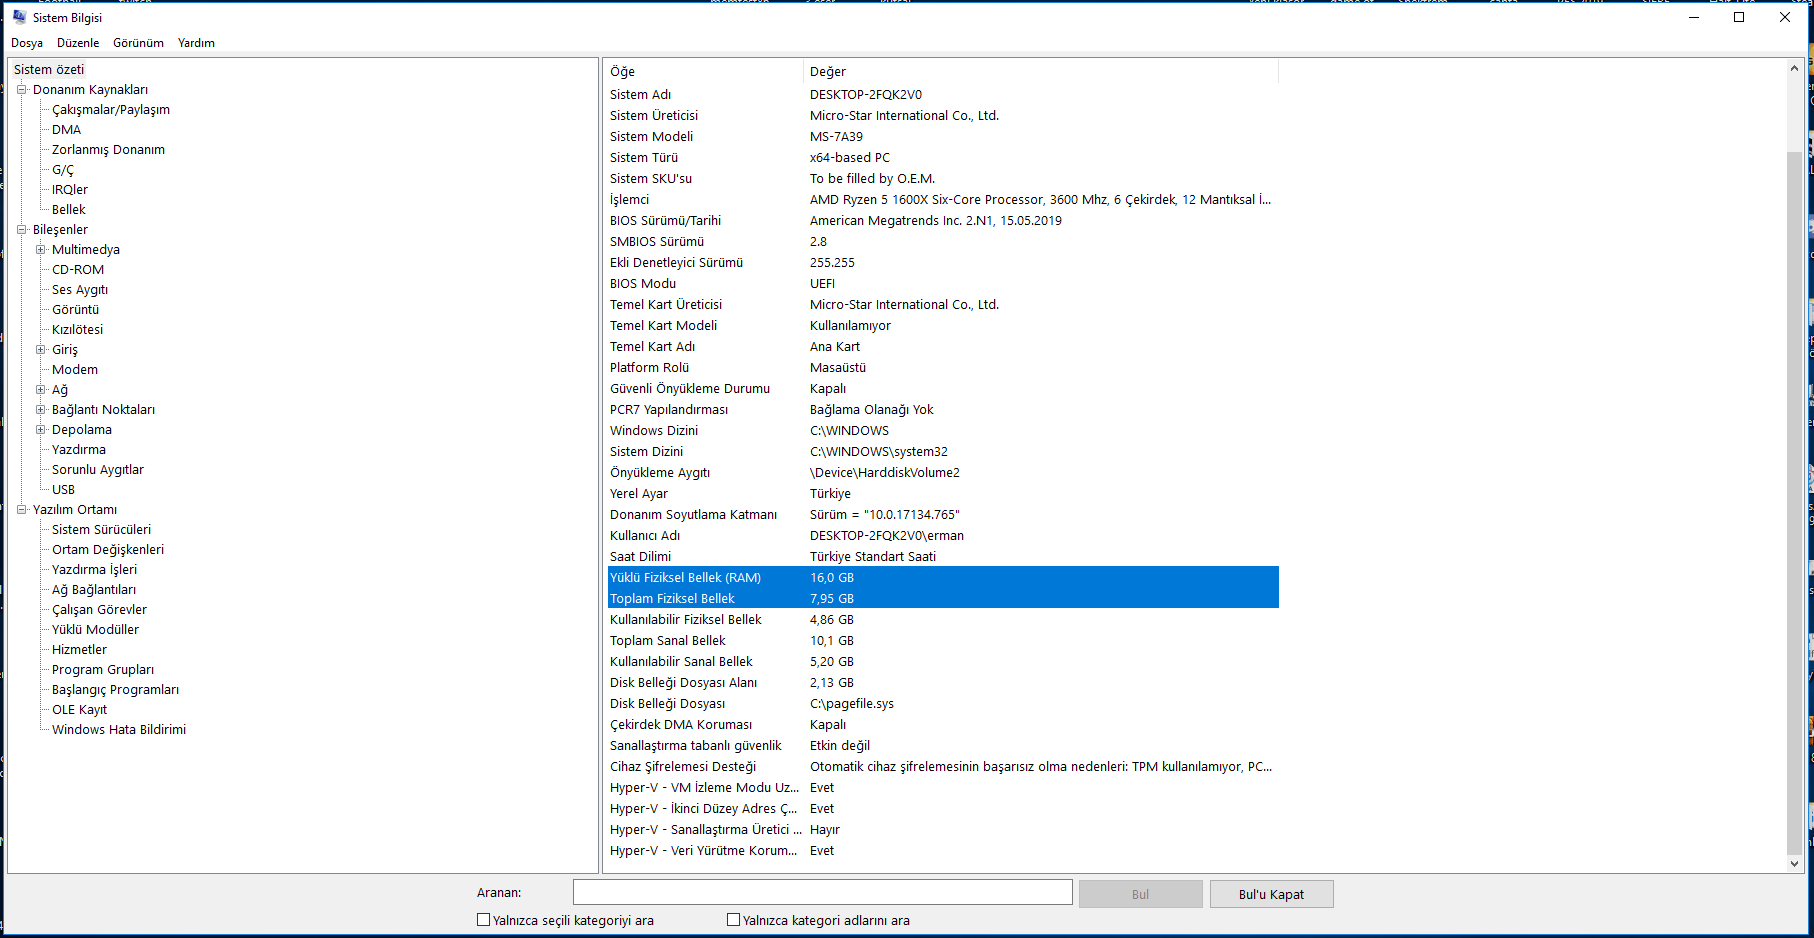Screen dimensions: 1814x938
Task: Expand the Giriş tree node
Action: (x=41, y=350)
